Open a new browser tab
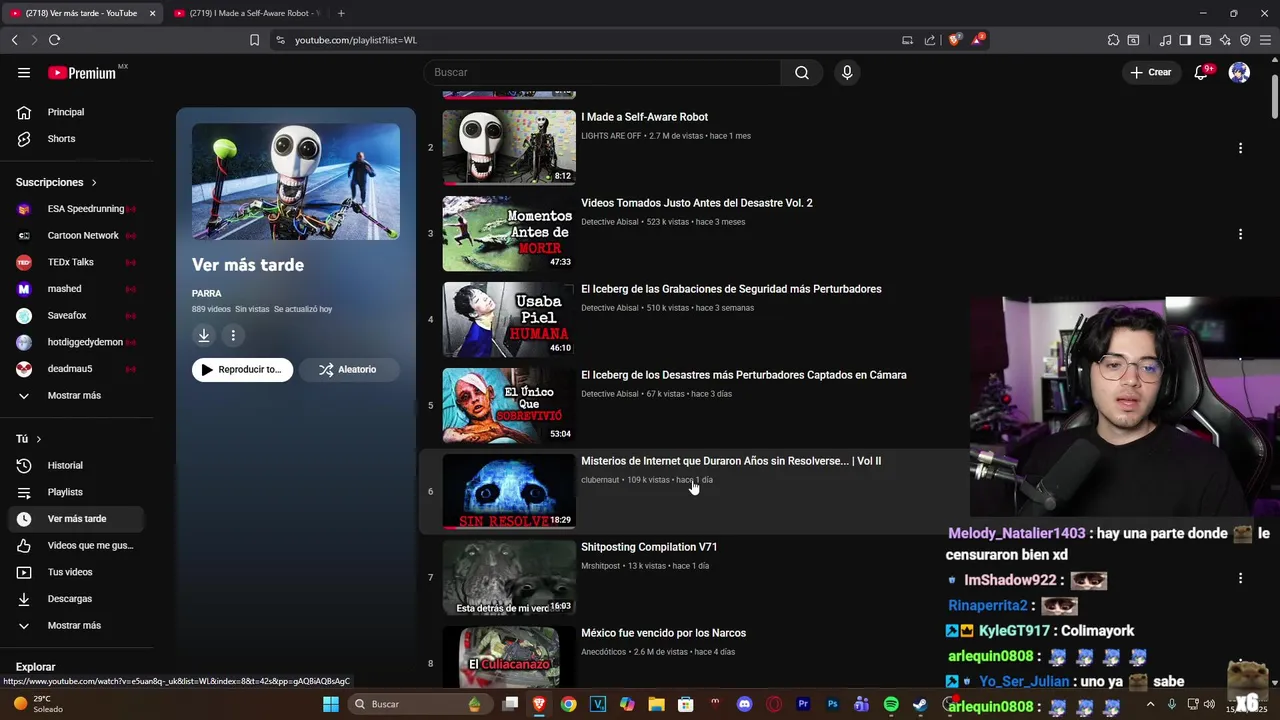This screenshot has height=720, width=1280. [341, 13]
